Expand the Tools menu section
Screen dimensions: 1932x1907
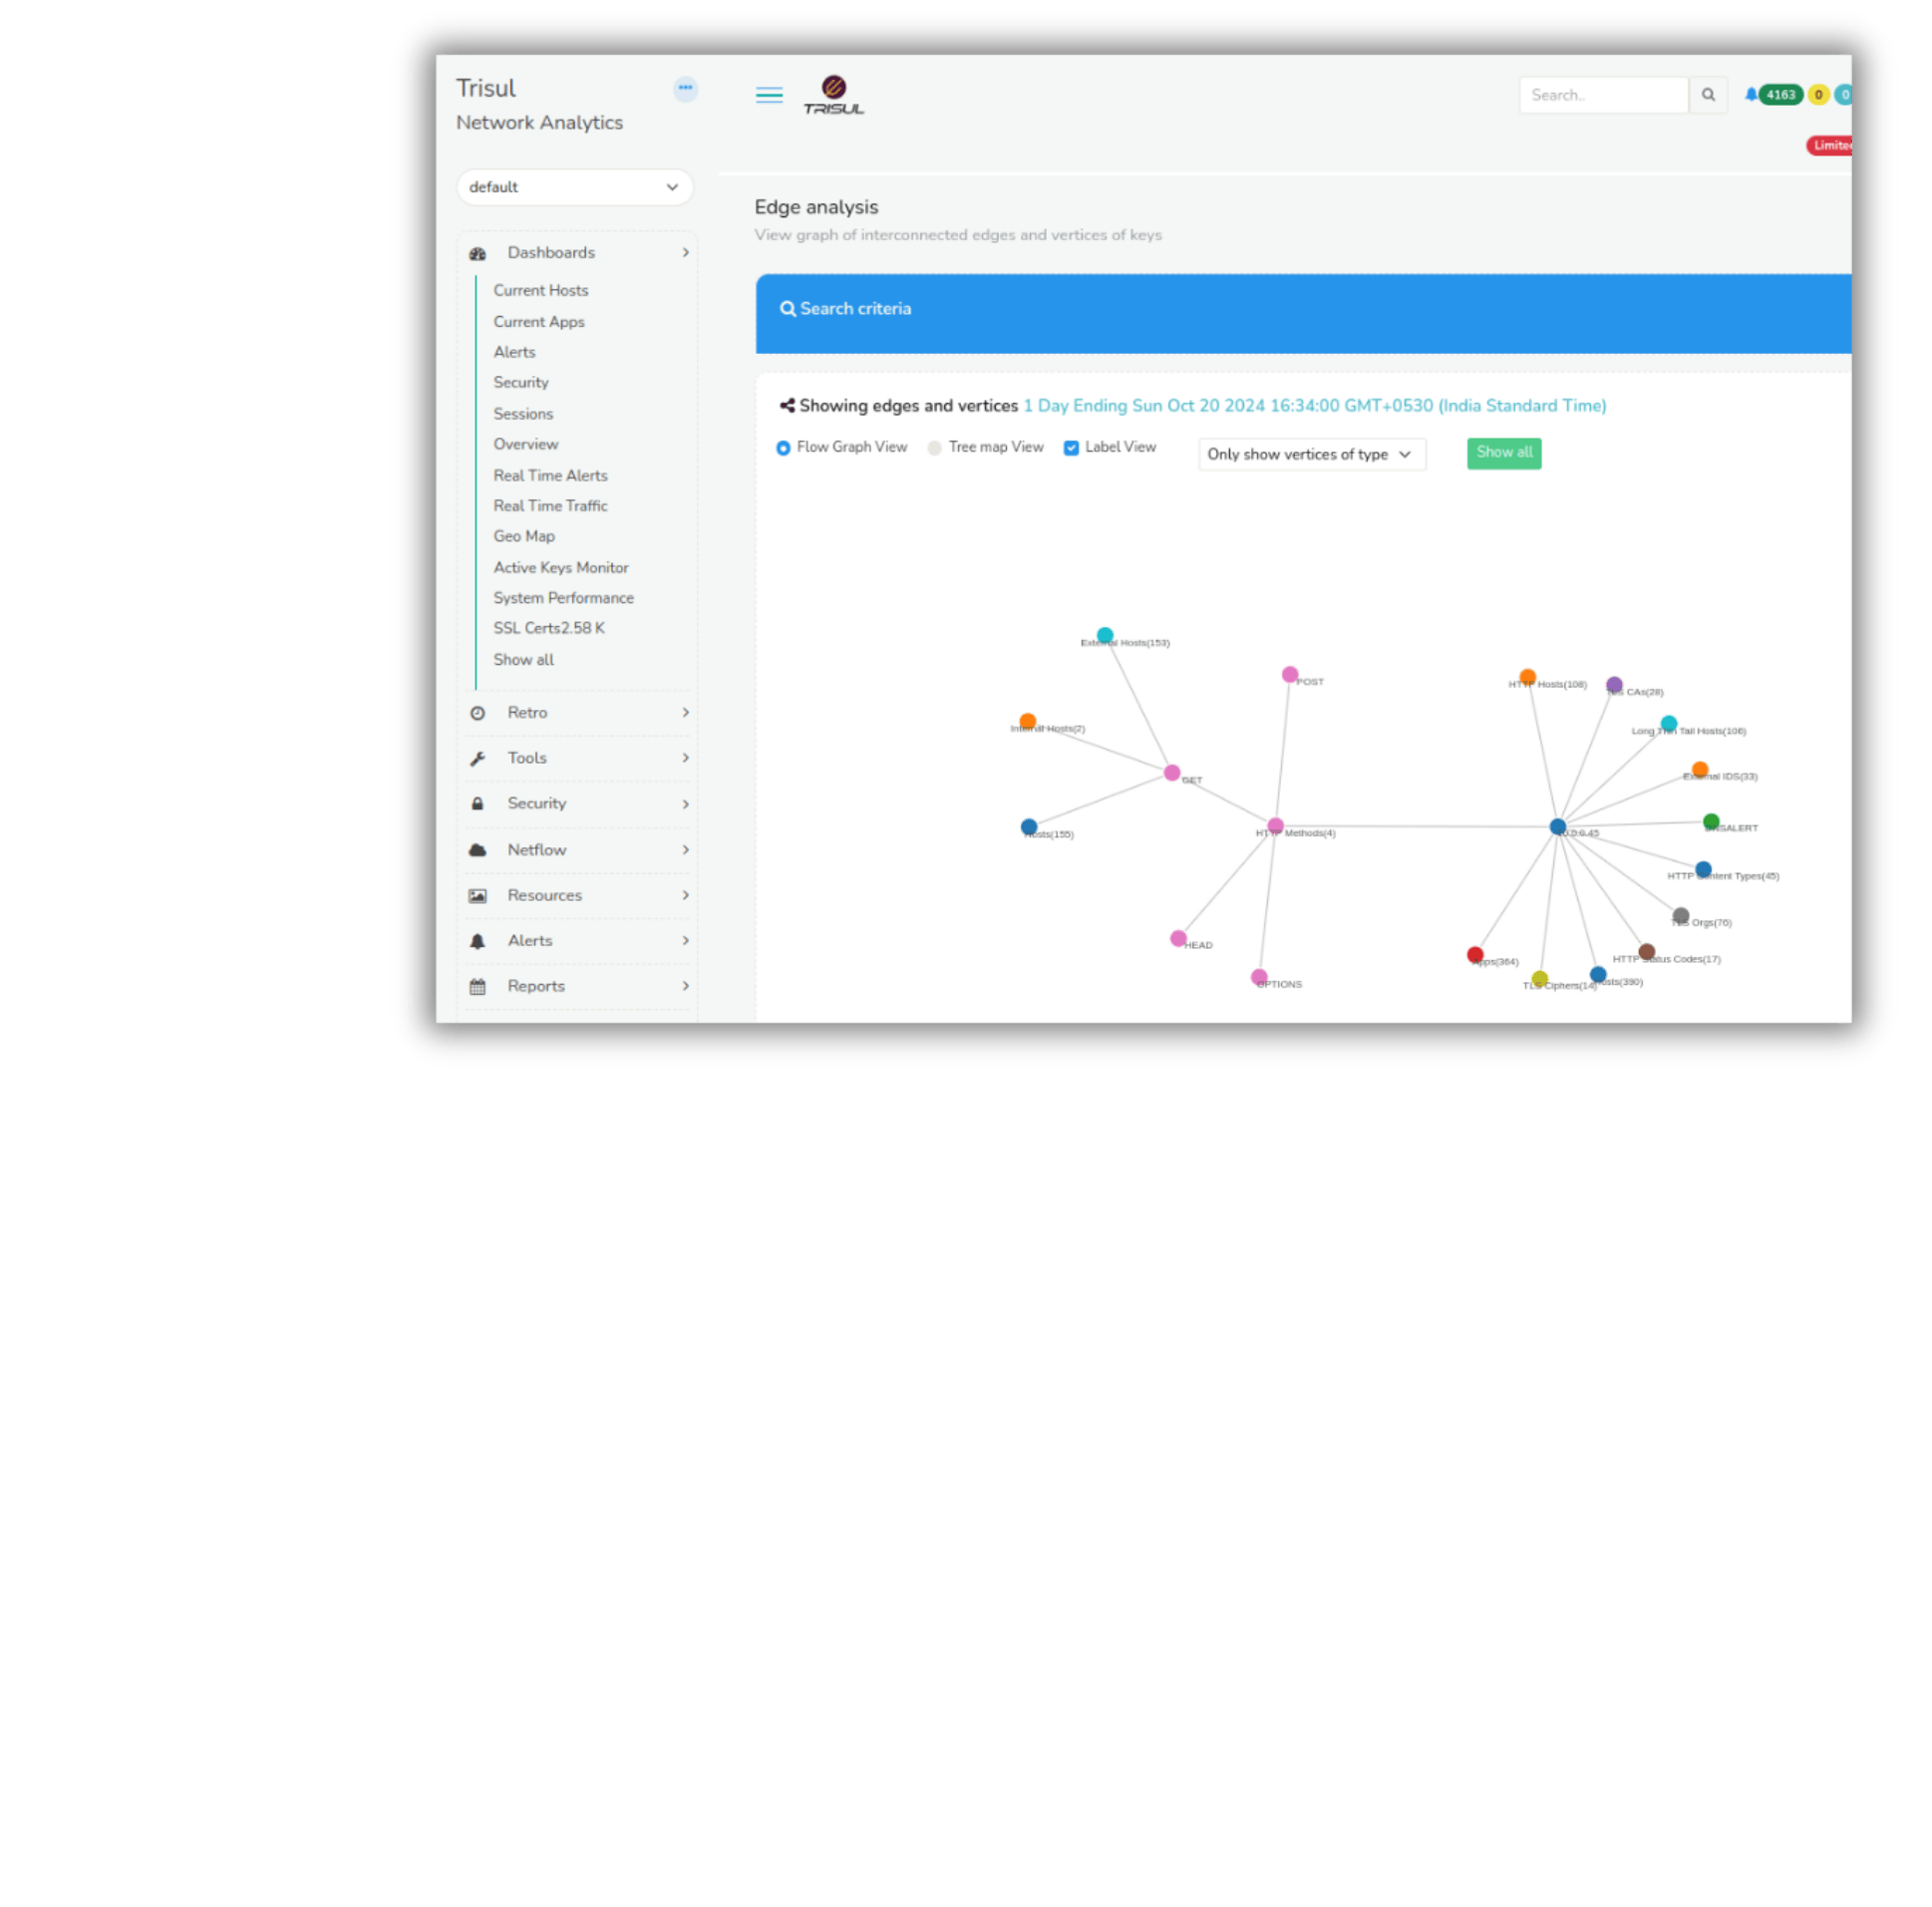tap(576, 757)
